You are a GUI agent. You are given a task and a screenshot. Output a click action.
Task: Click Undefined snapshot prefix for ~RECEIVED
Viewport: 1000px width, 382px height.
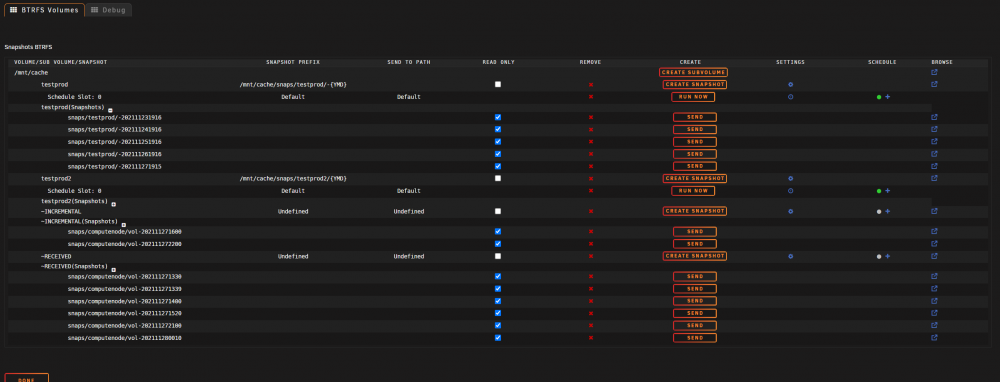293,256
